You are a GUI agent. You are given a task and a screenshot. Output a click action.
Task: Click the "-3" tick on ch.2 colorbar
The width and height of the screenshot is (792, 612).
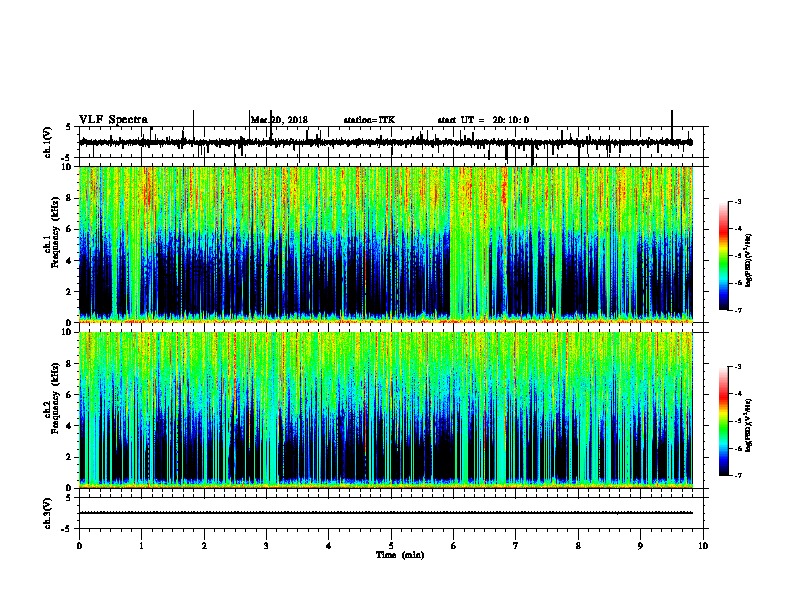pos(738,367)
